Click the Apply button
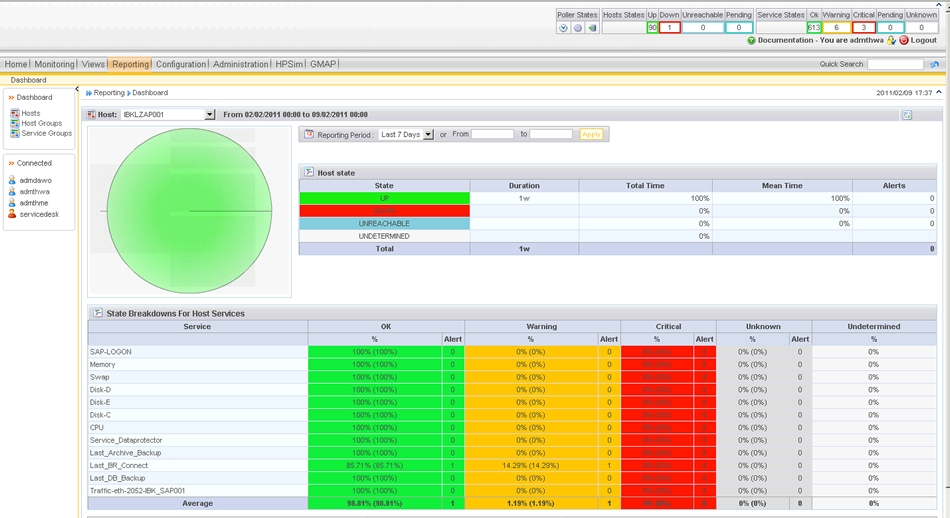The width and height of the screenshot is (950, 518). (591, 134)
